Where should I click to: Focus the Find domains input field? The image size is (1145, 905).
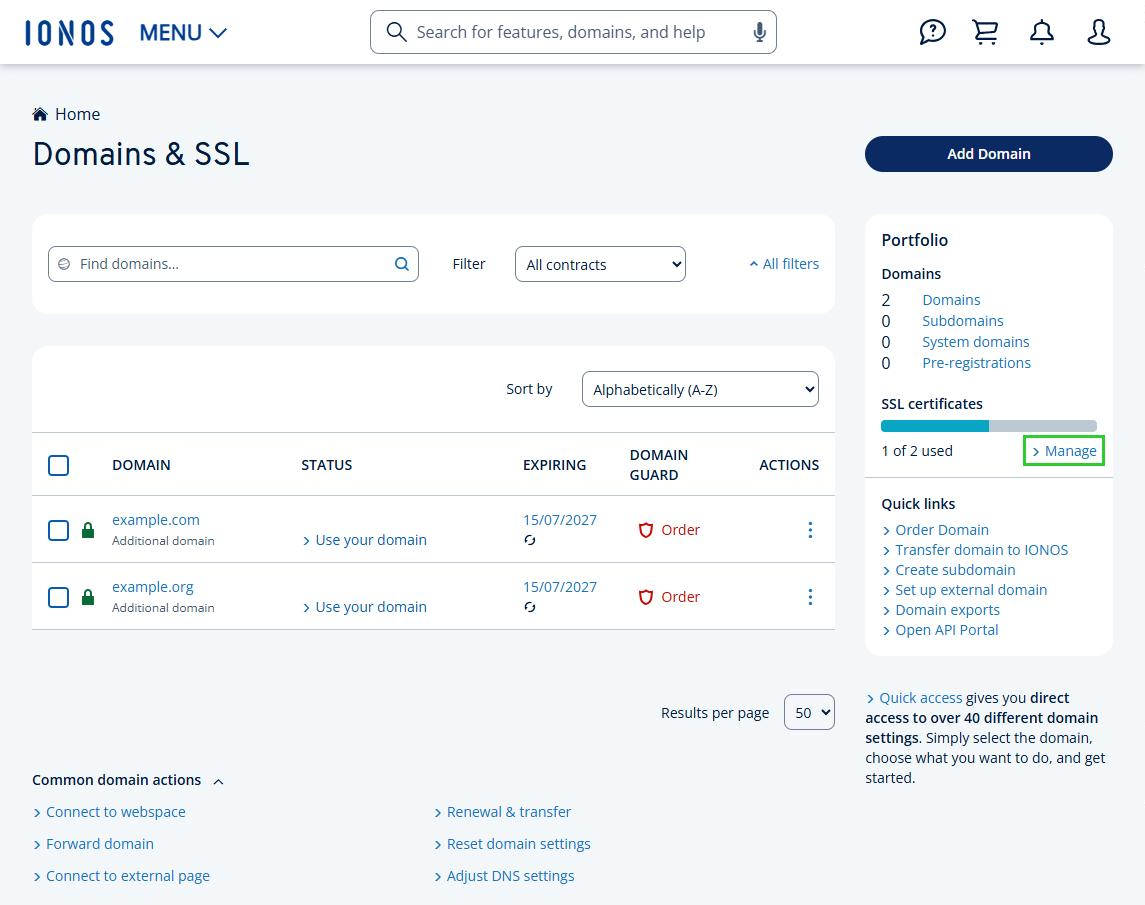coord(233,264)
